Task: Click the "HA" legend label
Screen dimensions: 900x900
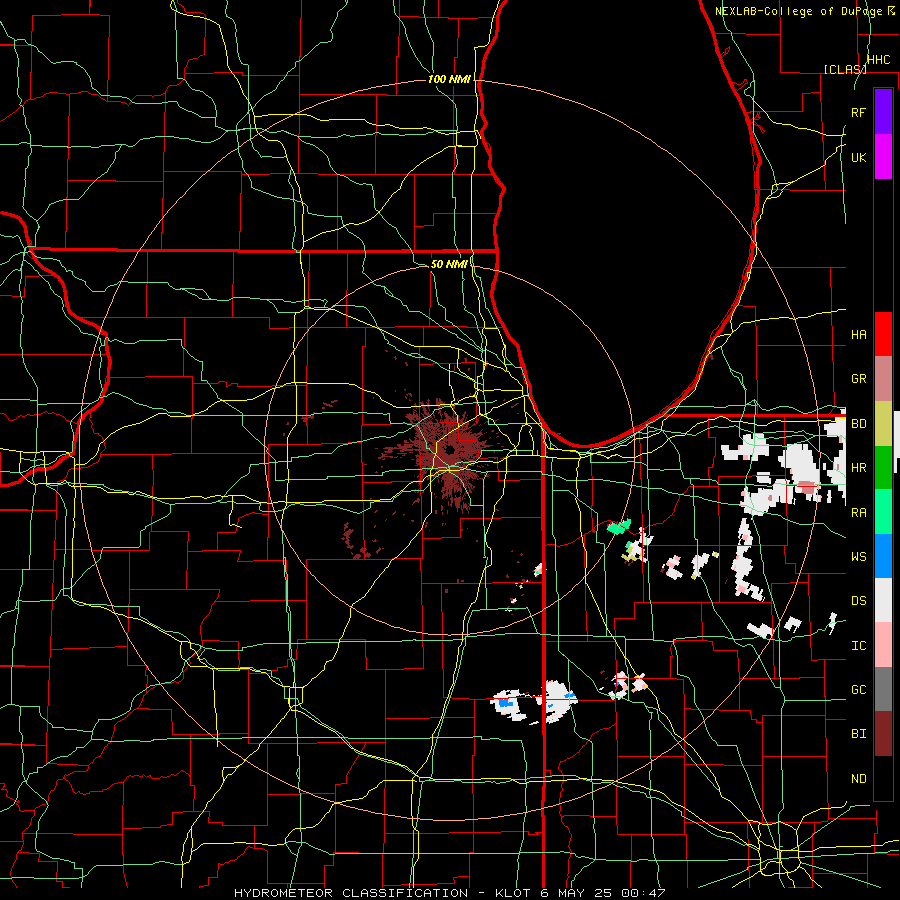Action: 858,334
